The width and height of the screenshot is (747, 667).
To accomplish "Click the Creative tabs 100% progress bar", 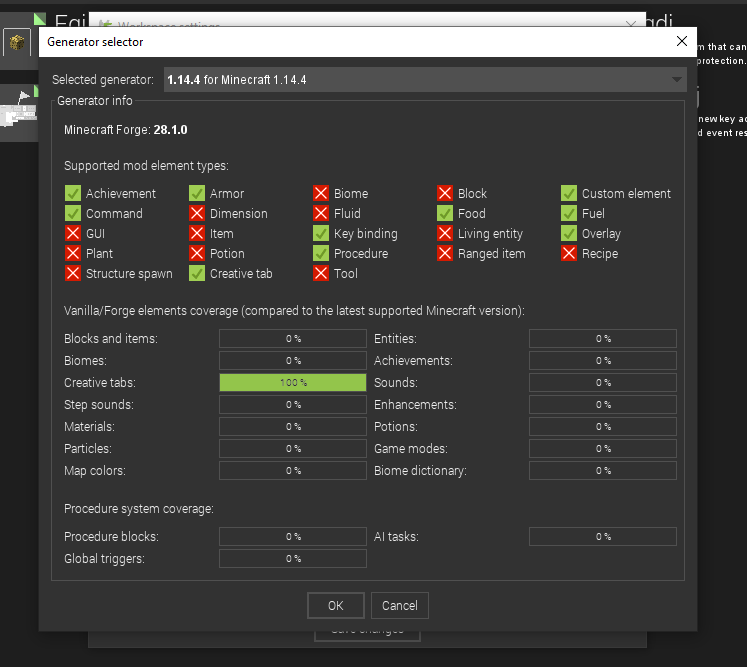I will [x=293, y=383].
